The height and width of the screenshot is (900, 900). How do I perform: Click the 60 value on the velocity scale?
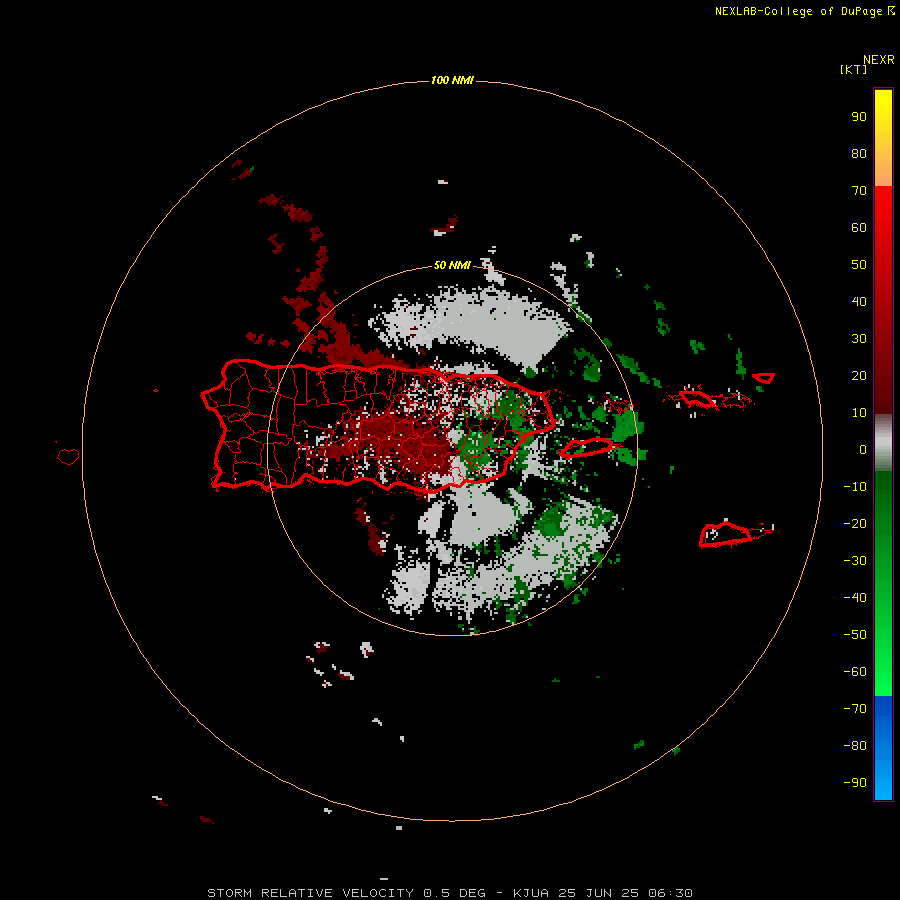tap(859, 228)
